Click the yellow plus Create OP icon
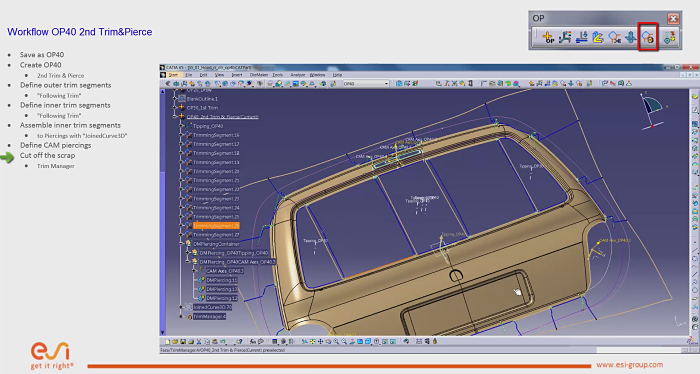Viewport: 700px width, 374px height. click(548, 37)
